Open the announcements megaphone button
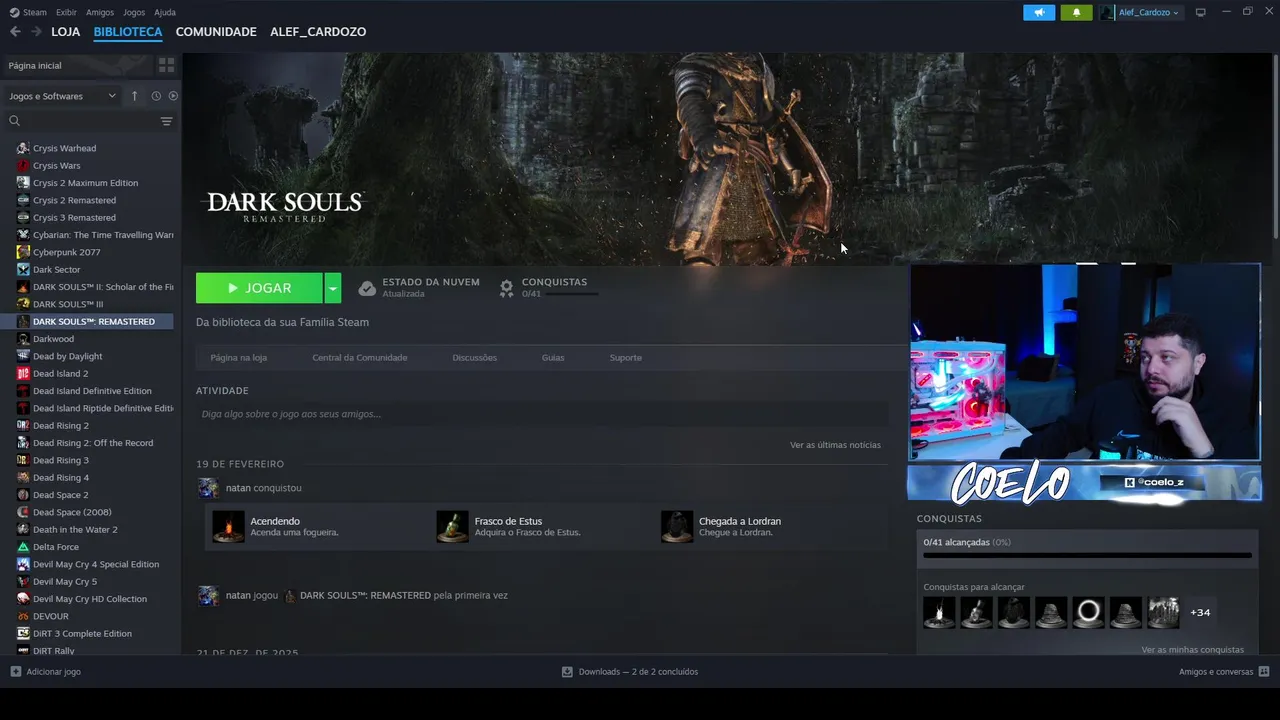The width and height of the screenshot is (1280, 720). click(x=1039, y=12)
